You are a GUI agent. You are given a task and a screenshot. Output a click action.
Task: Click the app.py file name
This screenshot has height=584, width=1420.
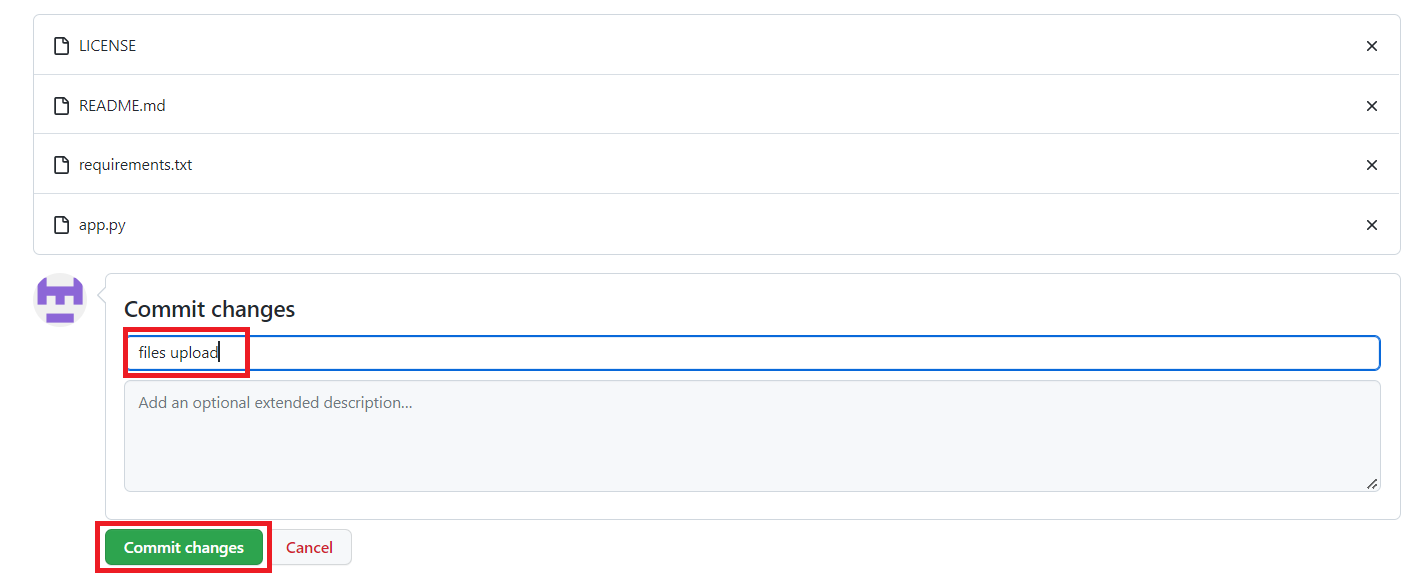(102, 225)
